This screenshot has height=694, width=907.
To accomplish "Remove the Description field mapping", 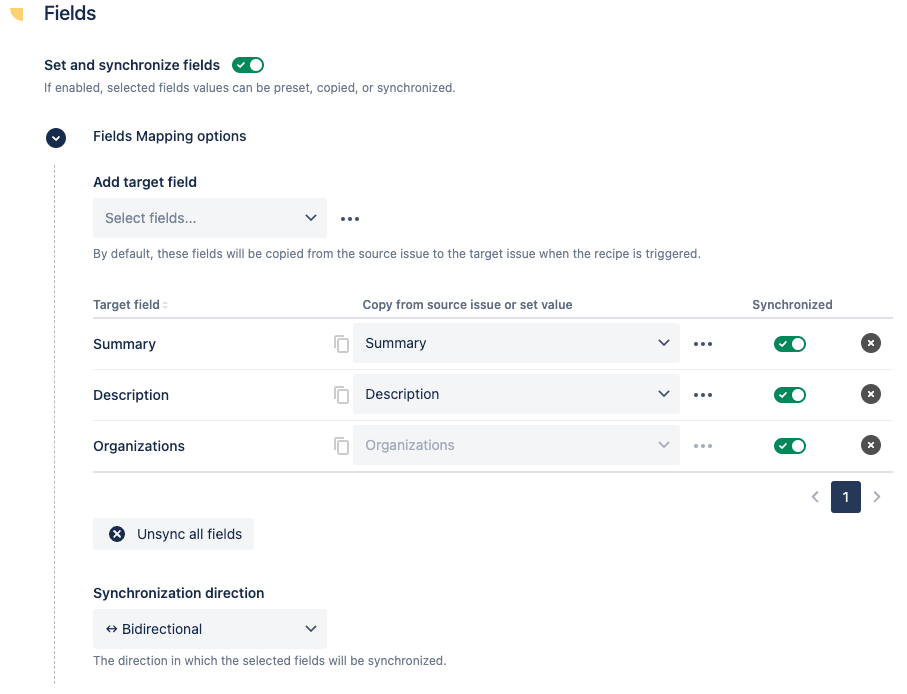I will pyautogui.click(x=871, y=395).
